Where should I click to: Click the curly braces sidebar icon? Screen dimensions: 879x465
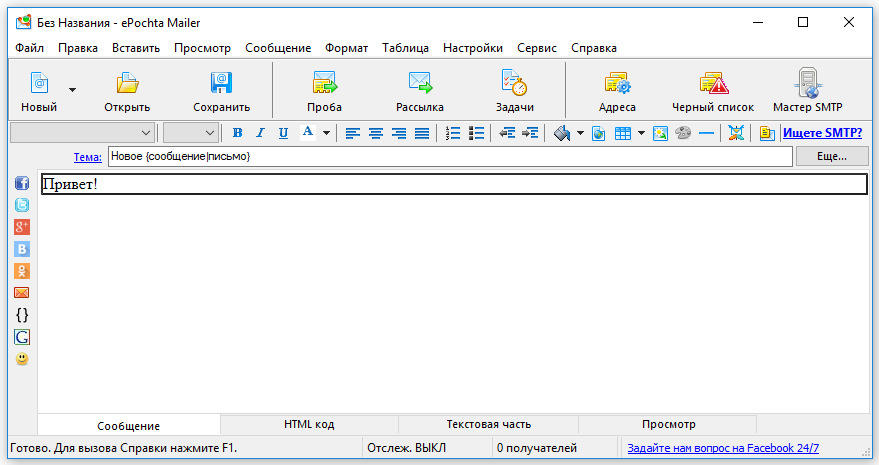(x=22, y=315)
